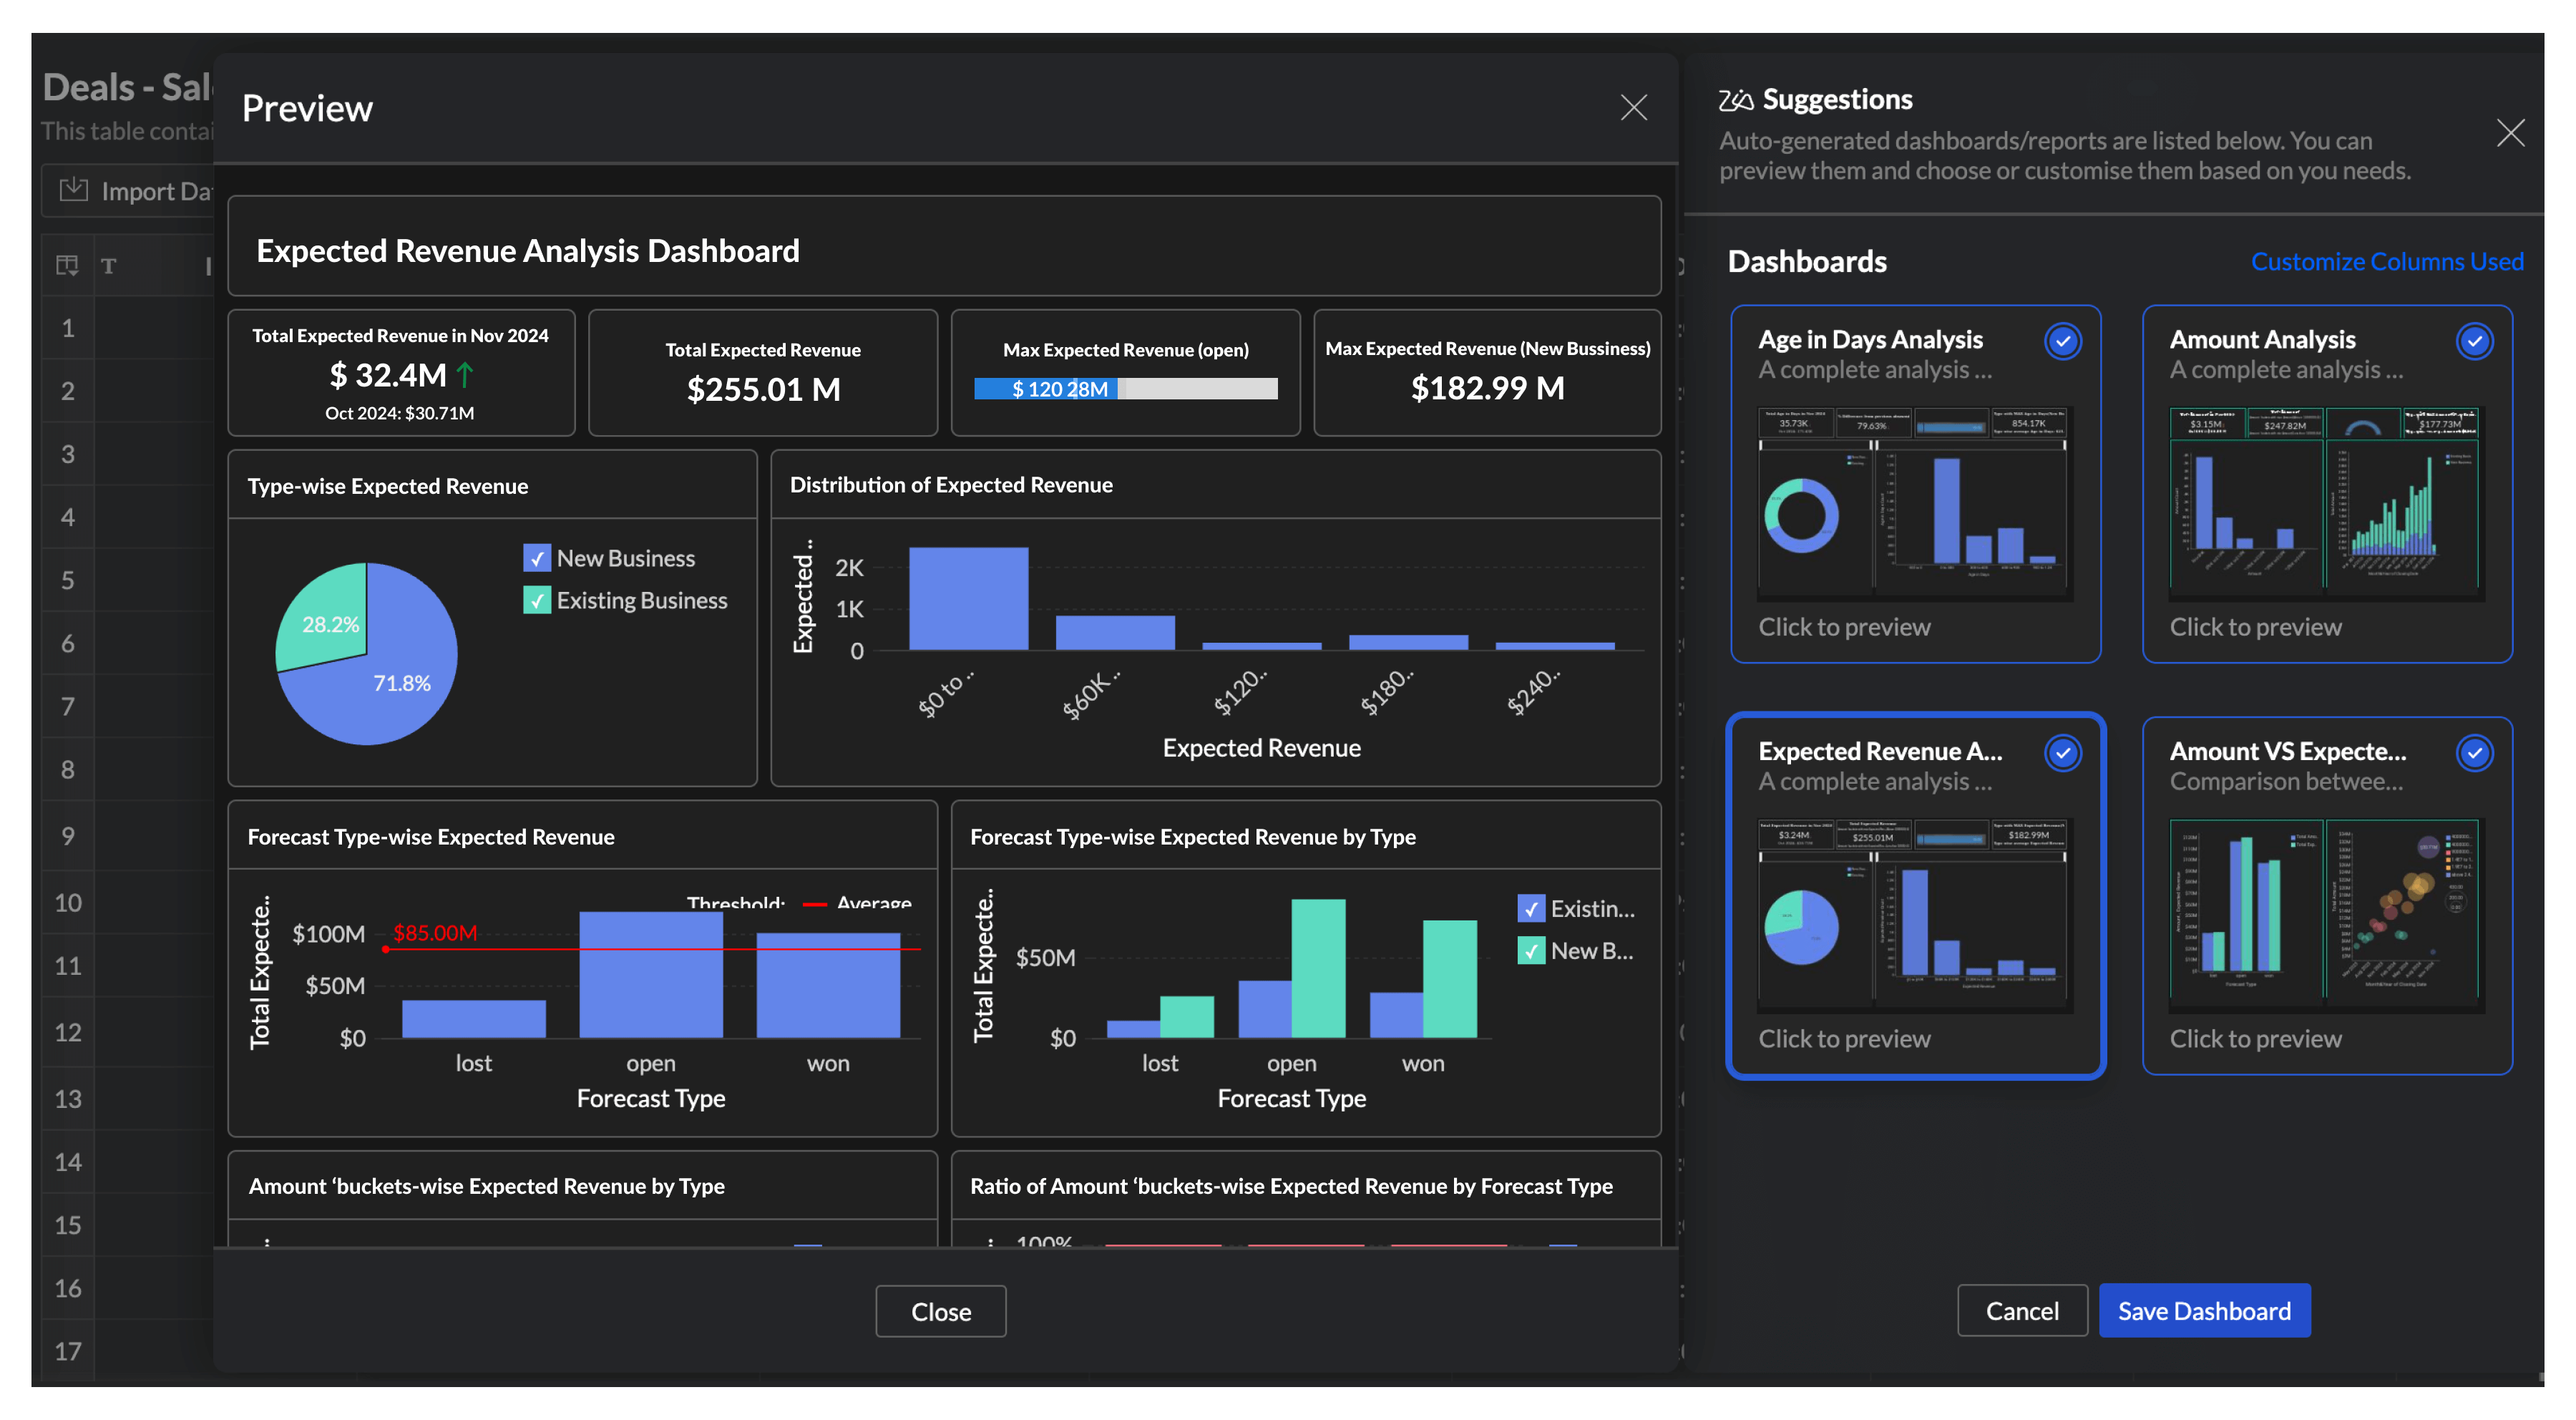Click the won bar in Forecast Type-wise Expected Revenue
The image size is (2576, 1420).
[x=828, y=985]
